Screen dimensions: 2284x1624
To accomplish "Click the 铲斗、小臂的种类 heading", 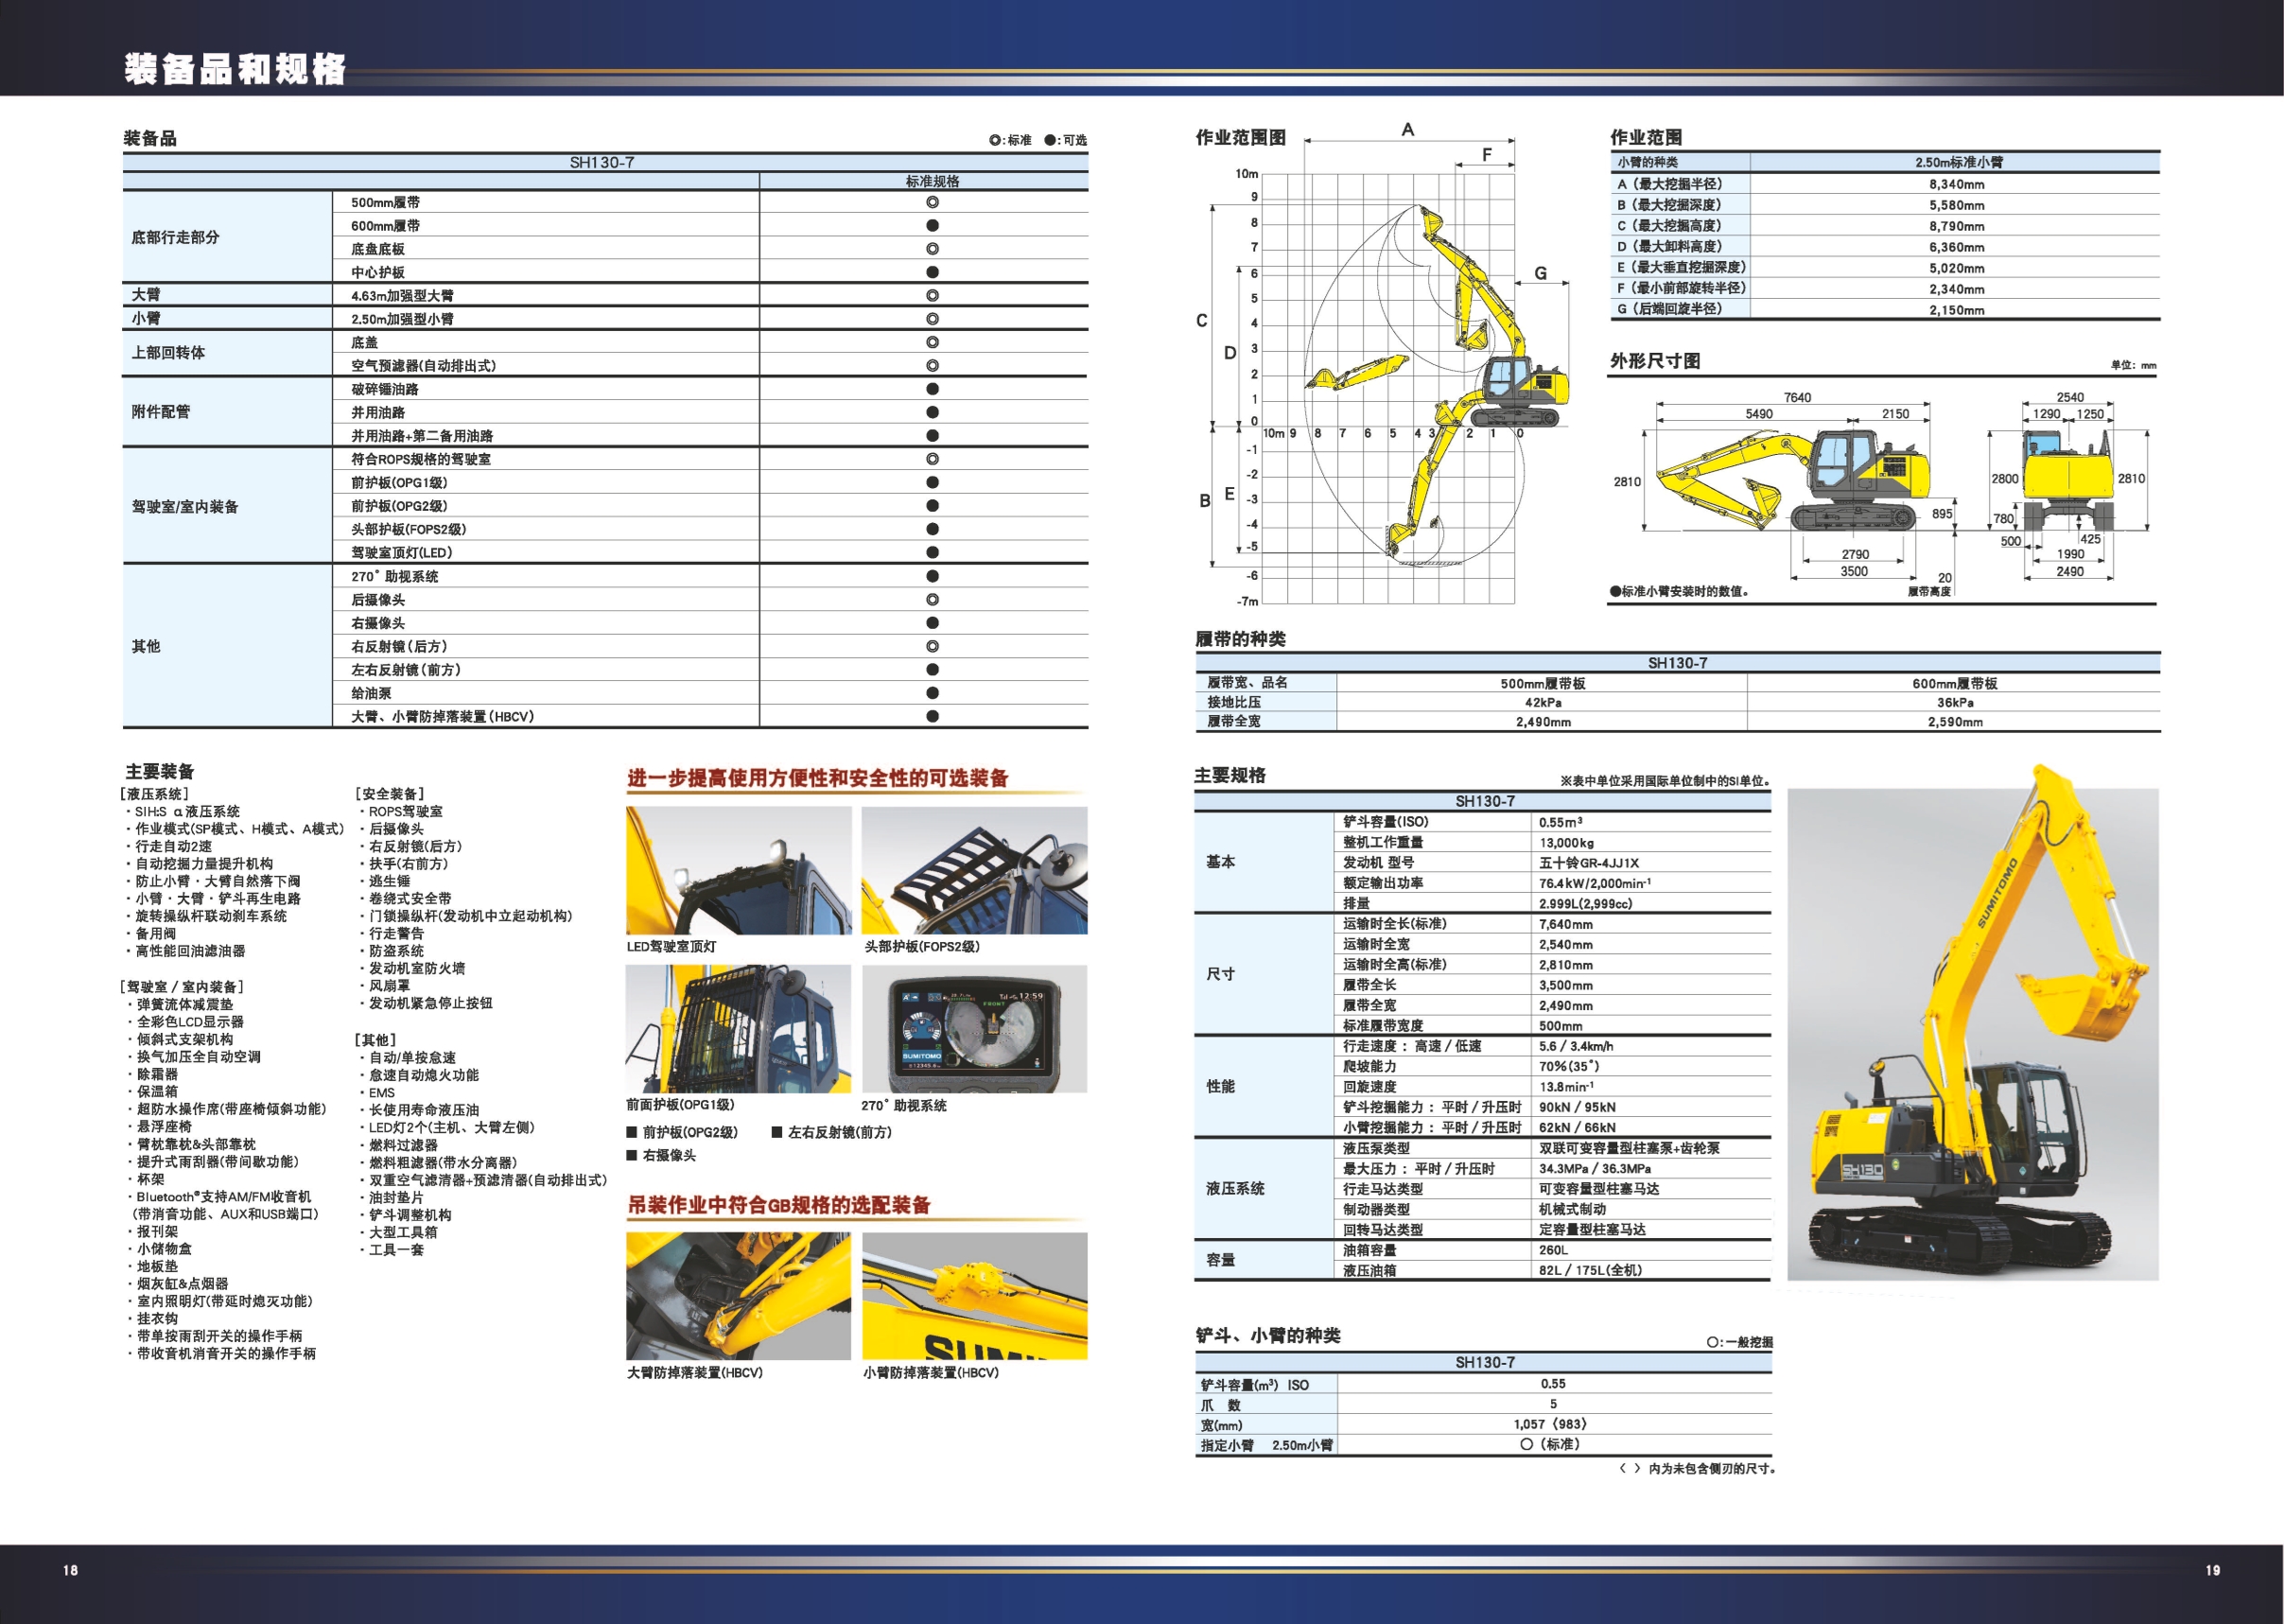I will tap(1268, 1336).
